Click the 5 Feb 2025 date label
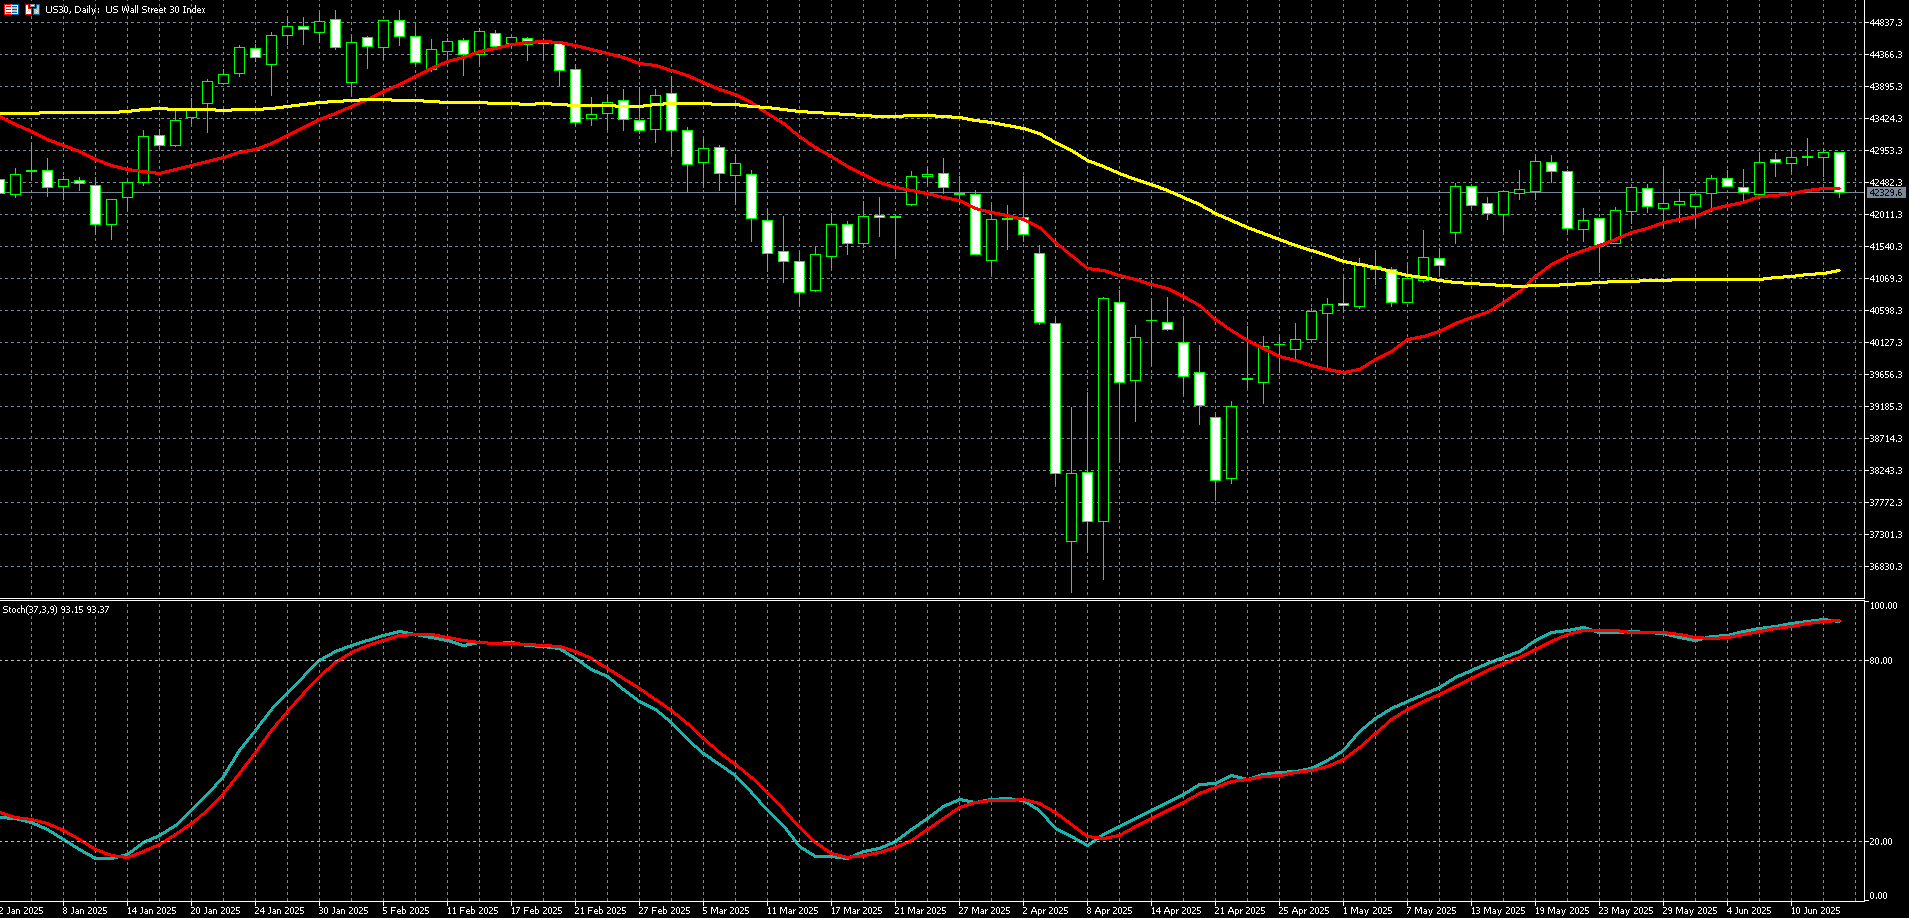 406,911
